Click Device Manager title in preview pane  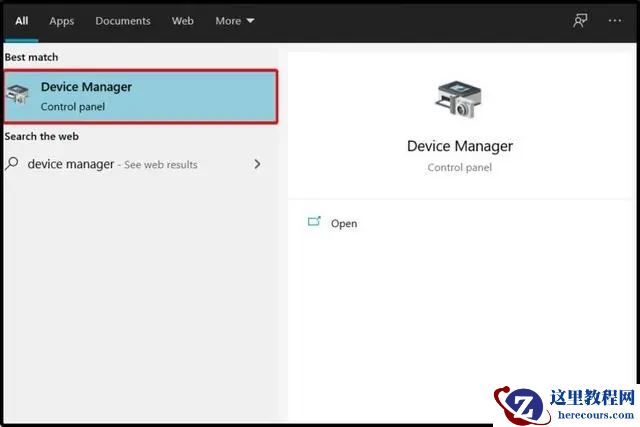[460, 146]
